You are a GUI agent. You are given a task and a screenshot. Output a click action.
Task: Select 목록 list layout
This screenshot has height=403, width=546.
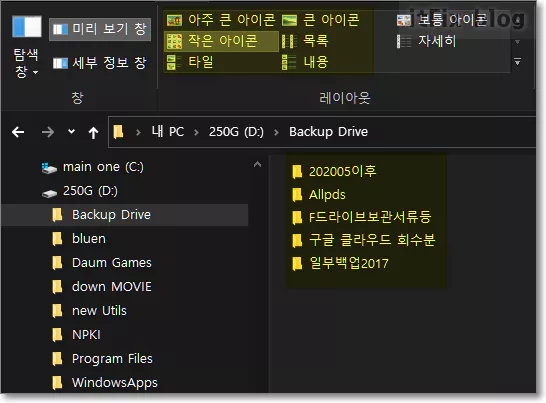coord(305,41)
